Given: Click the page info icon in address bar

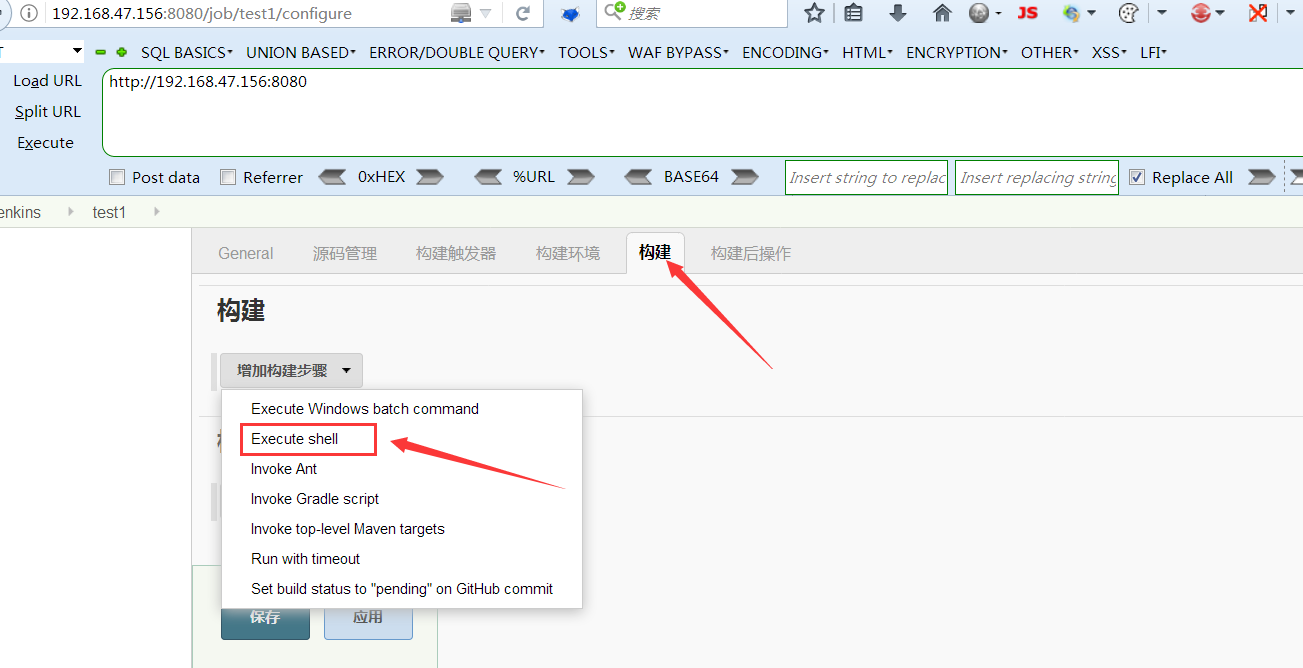Looking at the screenshot, I should [29, 14].
